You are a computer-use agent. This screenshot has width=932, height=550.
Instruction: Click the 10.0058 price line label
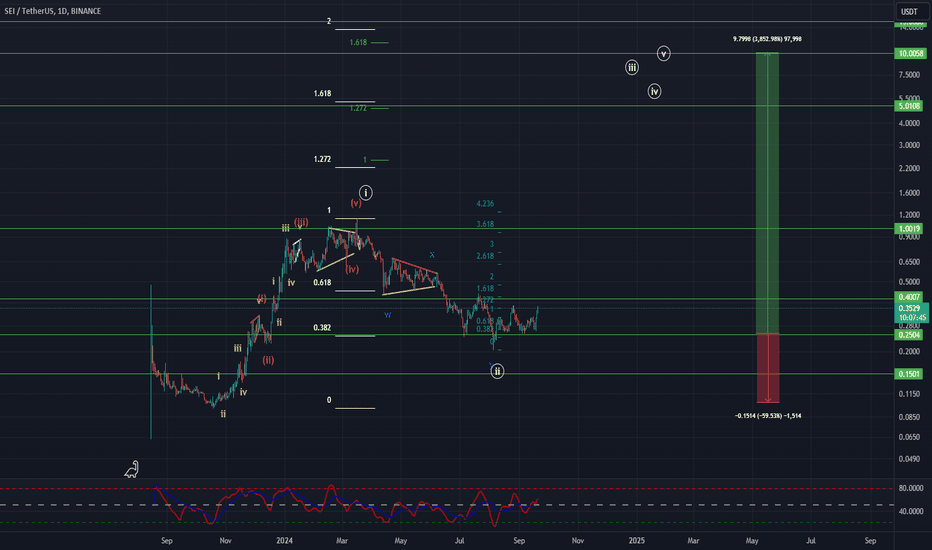click(911, 54)
